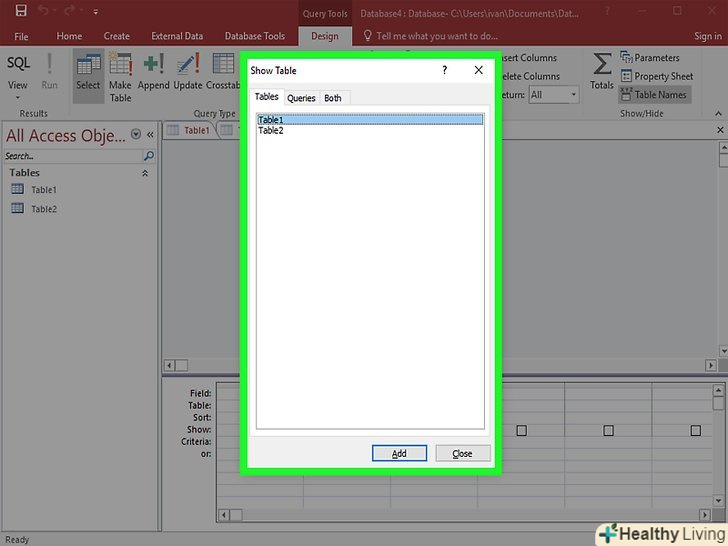Toggle the first visible Show checkbox
This screenshot has width=728, height=546.
[521, 430]
